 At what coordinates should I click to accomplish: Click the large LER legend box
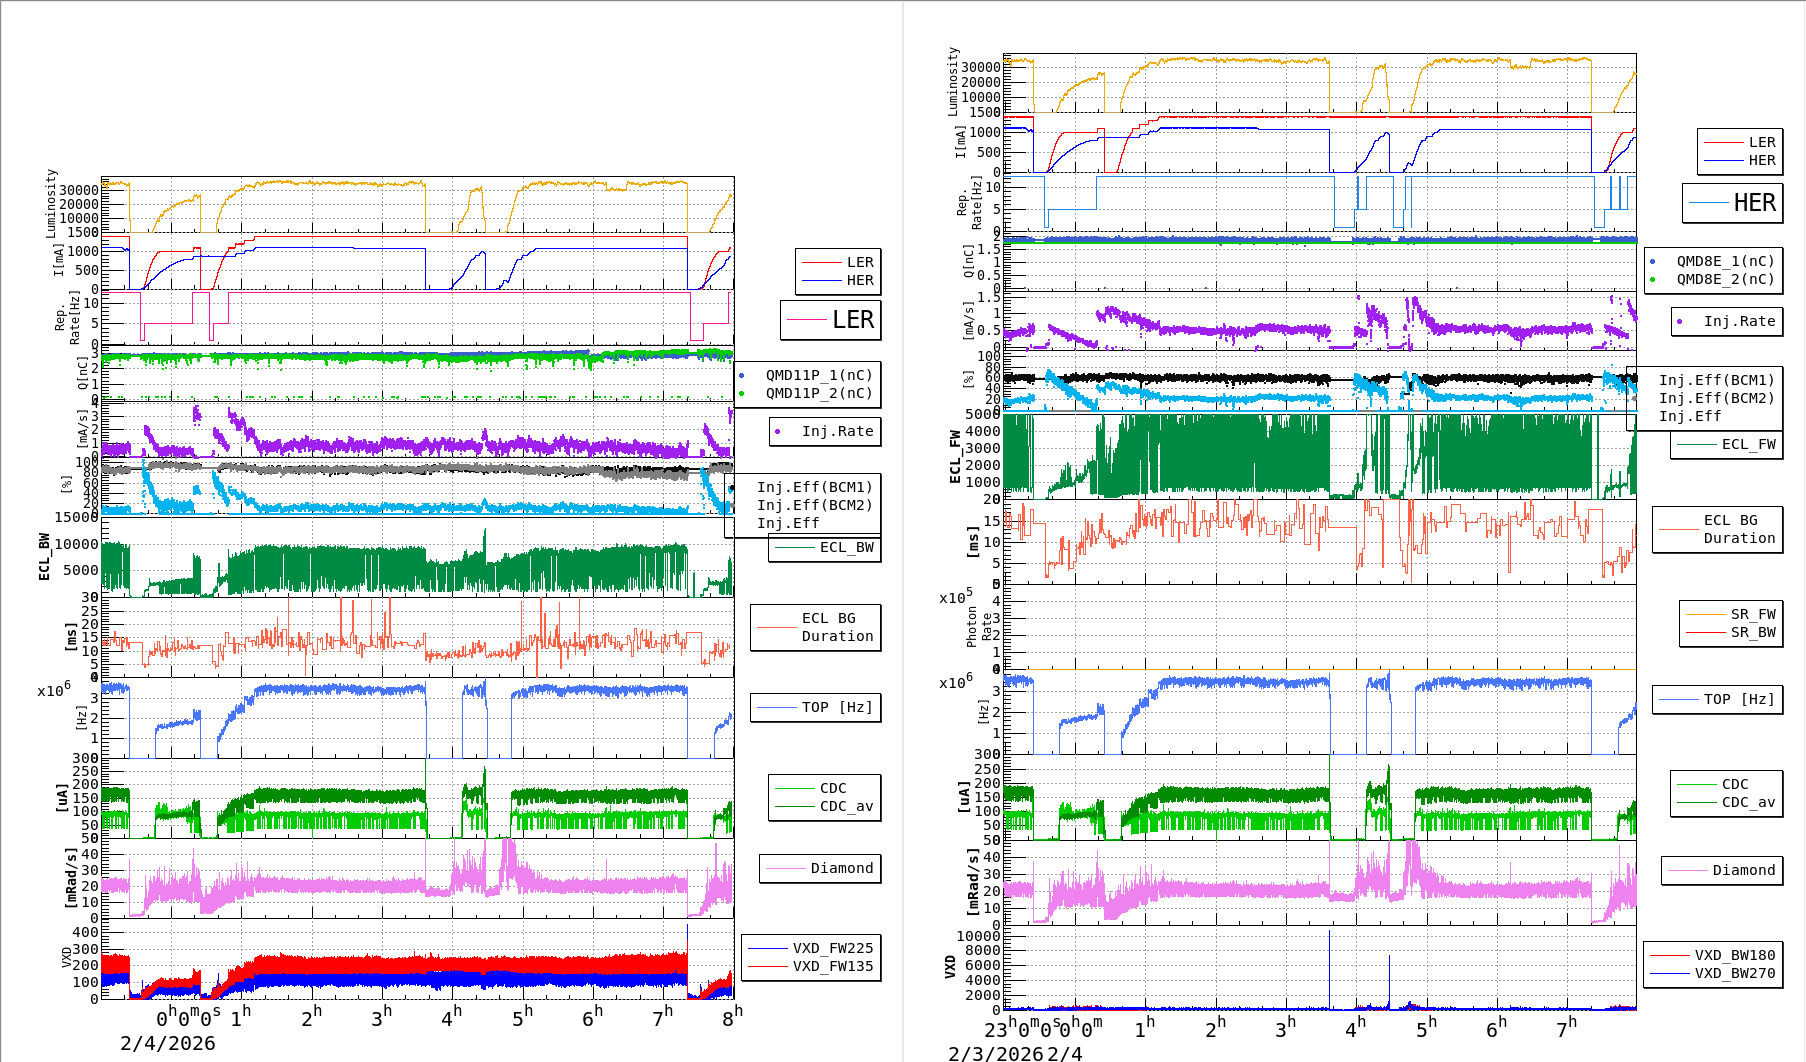[x=831, y=320]
